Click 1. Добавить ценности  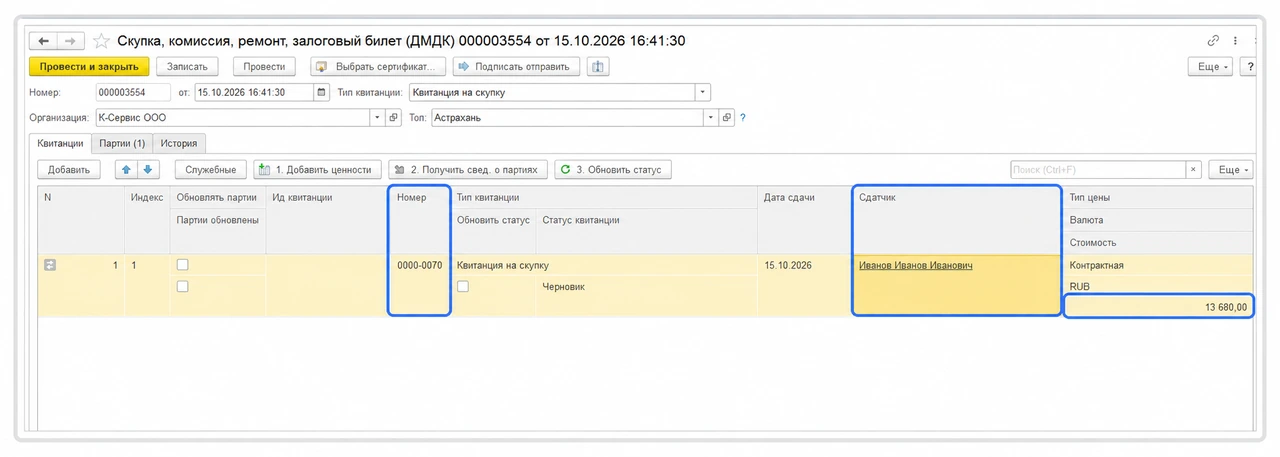click(x=317, y=169)
